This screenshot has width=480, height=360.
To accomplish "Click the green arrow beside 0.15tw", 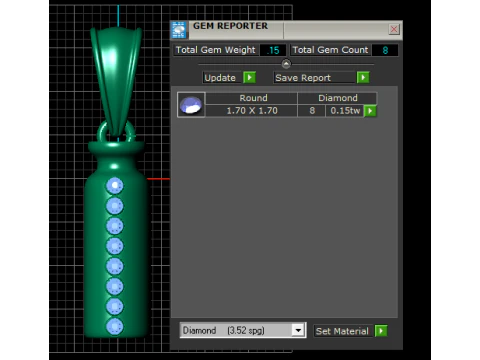I will [370, 111].
